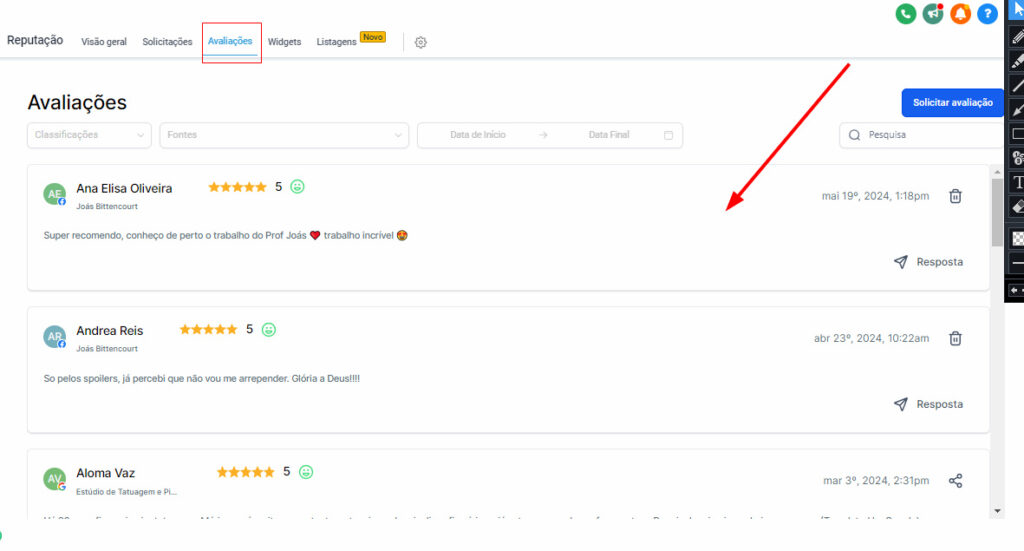The image size is (1024, 551).
Task: Click the Data de Início date field
Action: point(477,135)
